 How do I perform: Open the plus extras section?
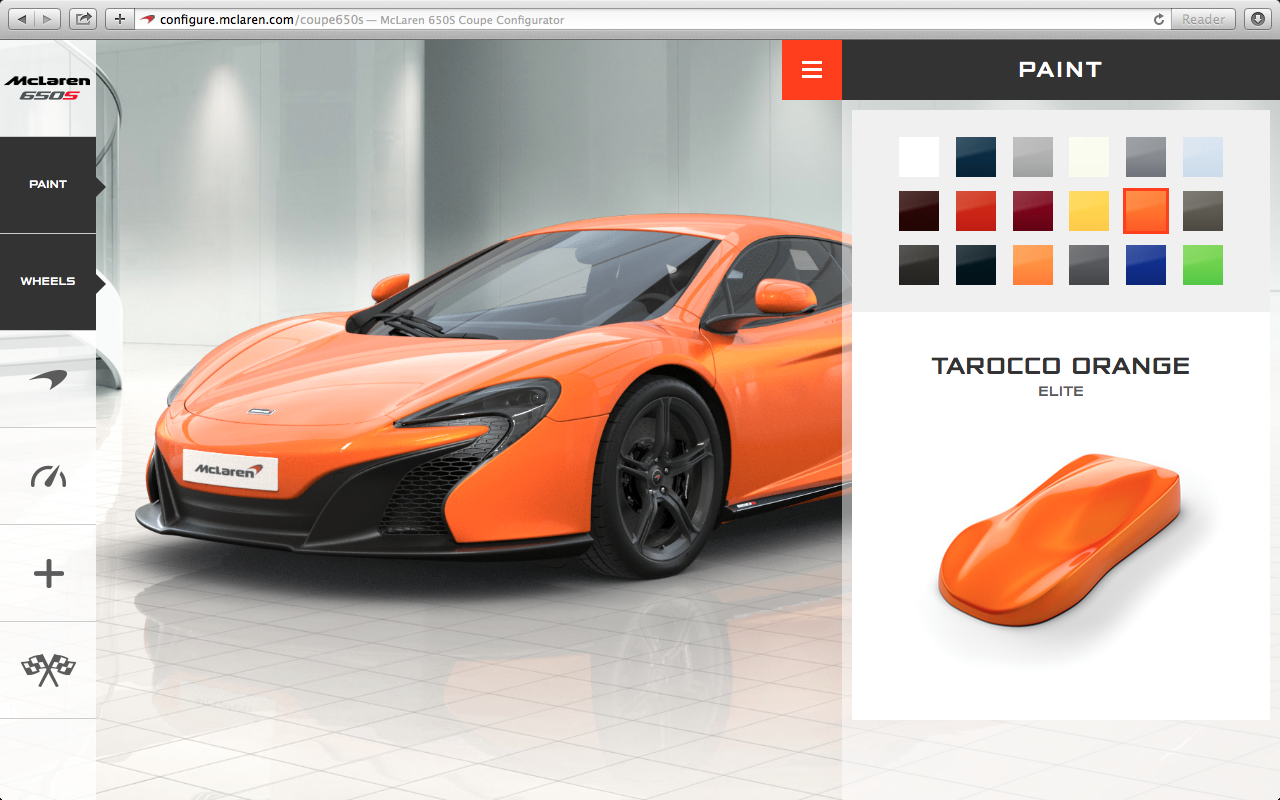(x=48, y=573)
